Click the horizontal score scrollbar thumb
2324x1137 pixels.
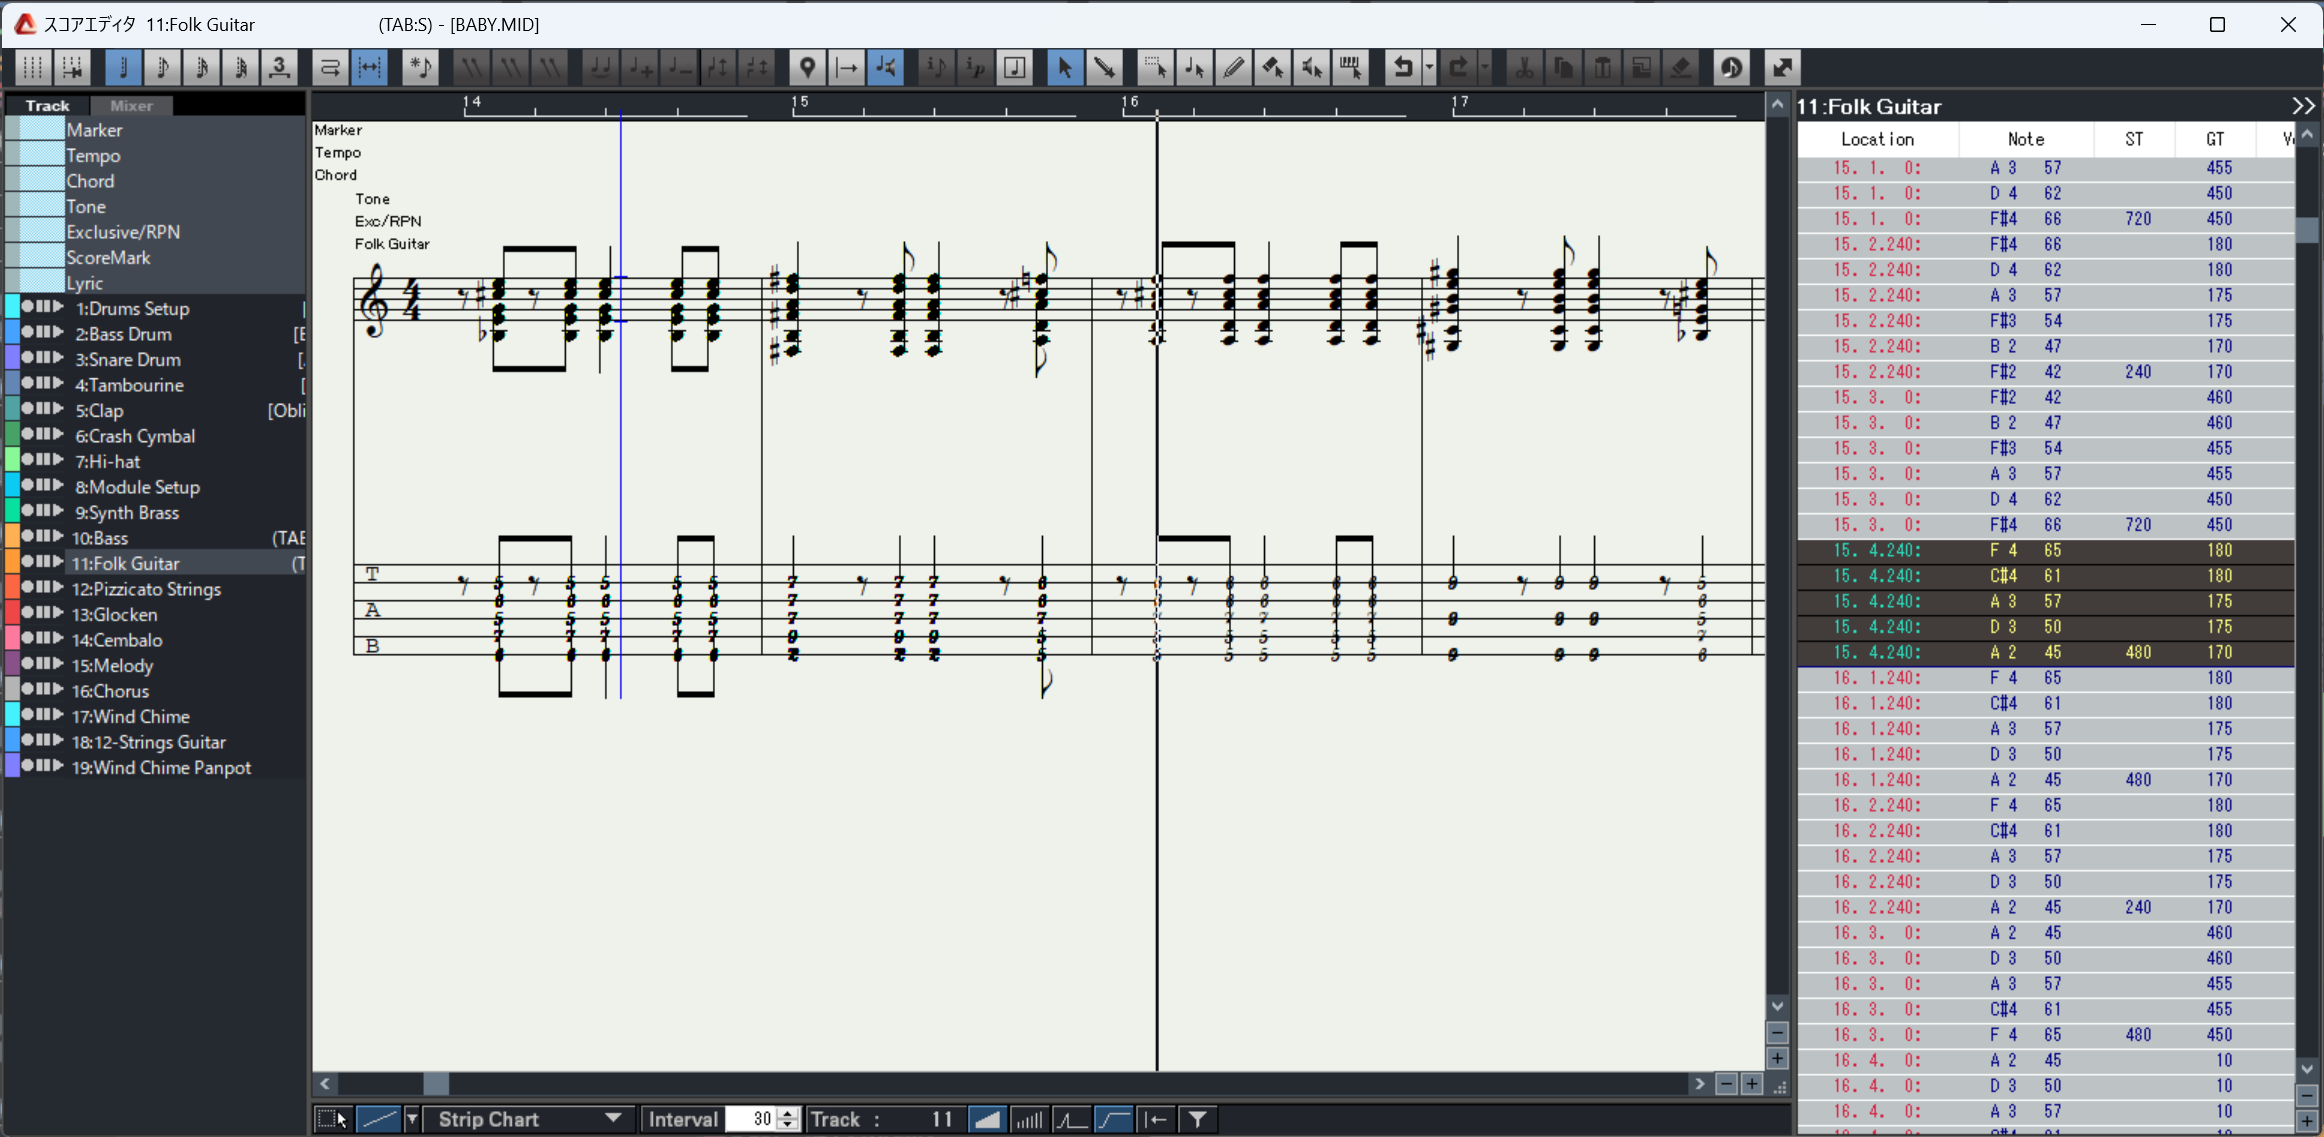tap(436, 1084)
